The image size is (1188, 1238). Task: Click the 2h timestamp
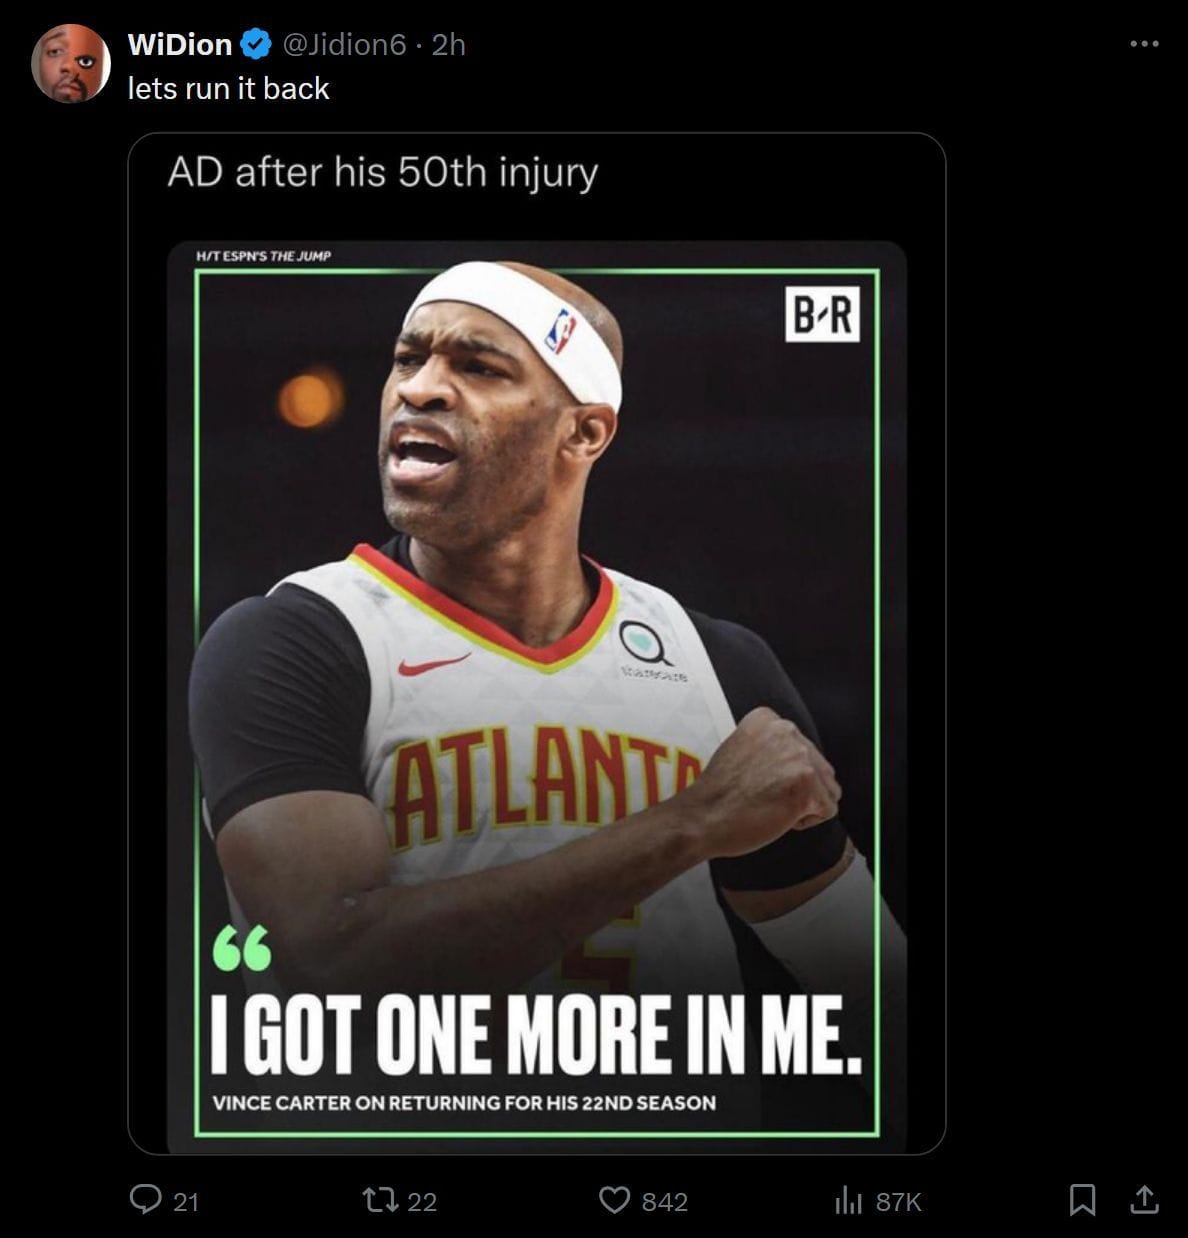click(x=449, y=44)
